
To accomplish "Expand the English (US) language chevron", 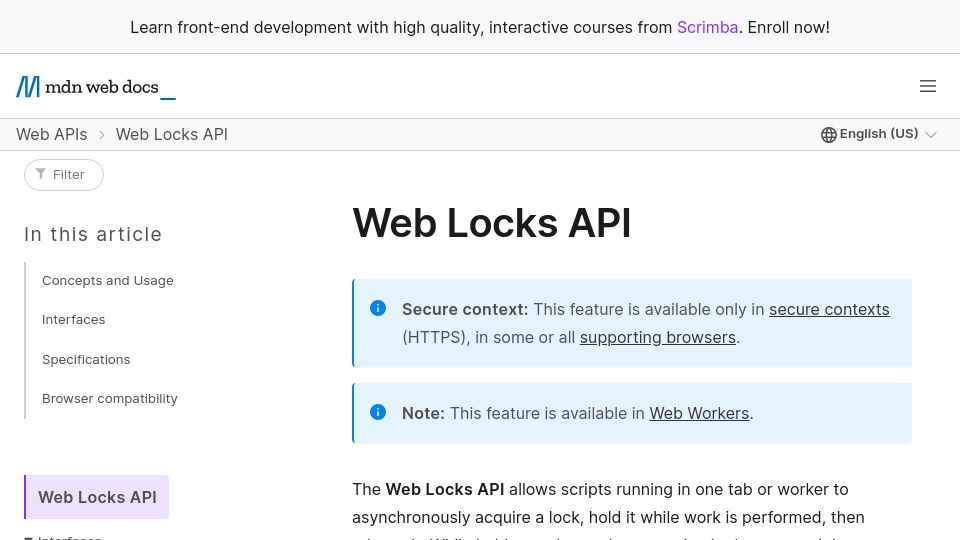I will (x=931, y=135).
